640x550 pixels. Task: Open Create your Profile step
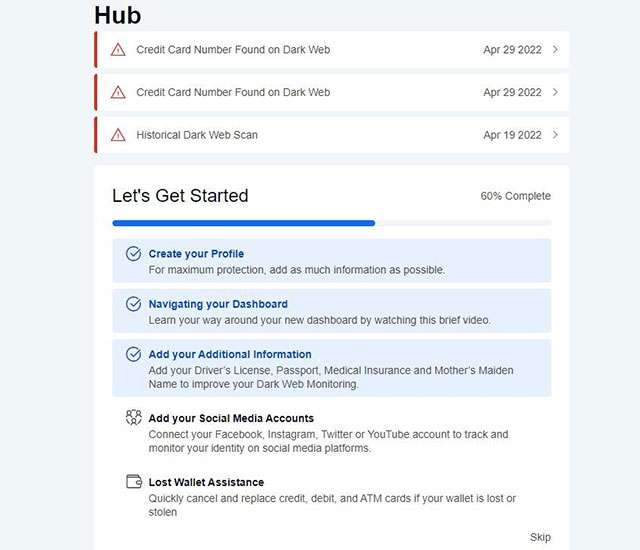[196, 254]
